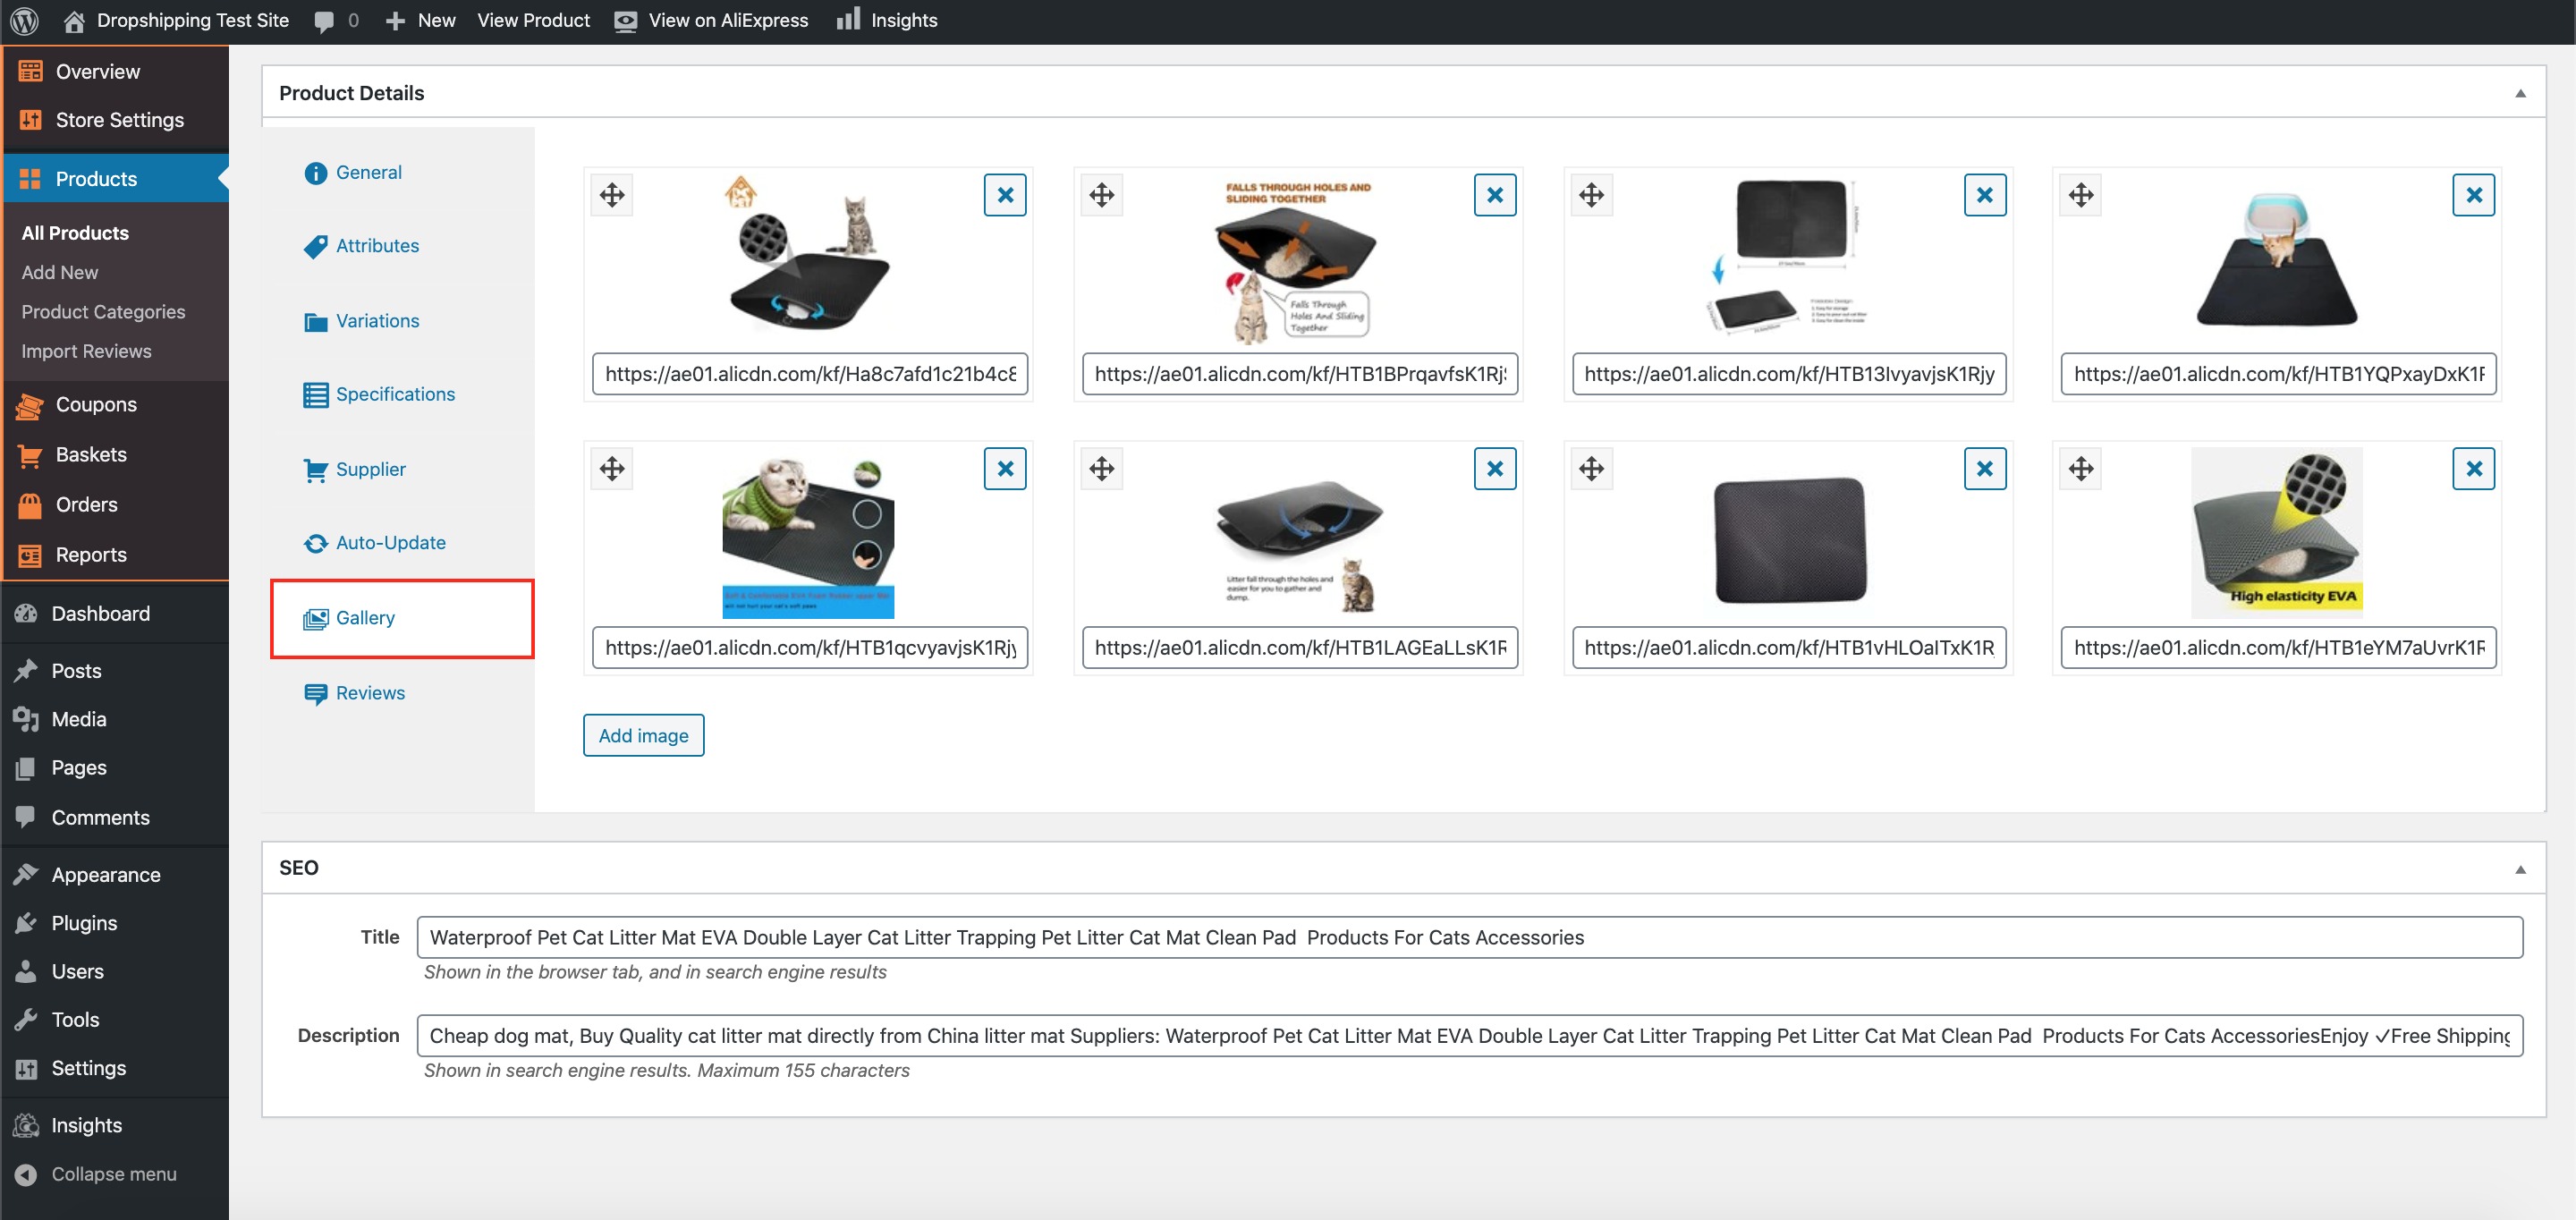Click the WordPress logo icon in admin bar
The height and width of the screenshot is (1220, 2576).
pyautogui.click(x=24, y=20)
